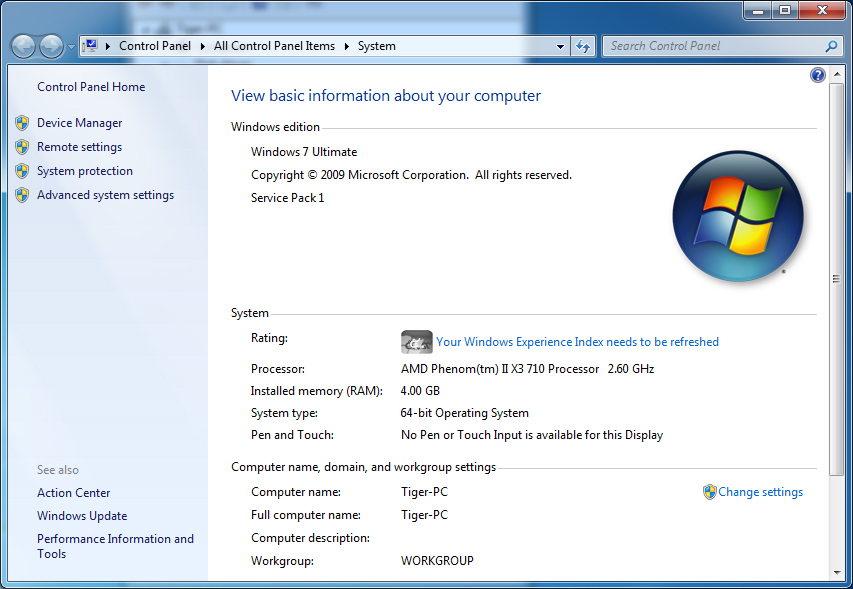Expand the arrow after All Control Panel Items breadcrumb
Image resolution: width=853 pixels, height=589 pixels.
tap(346, 46)
